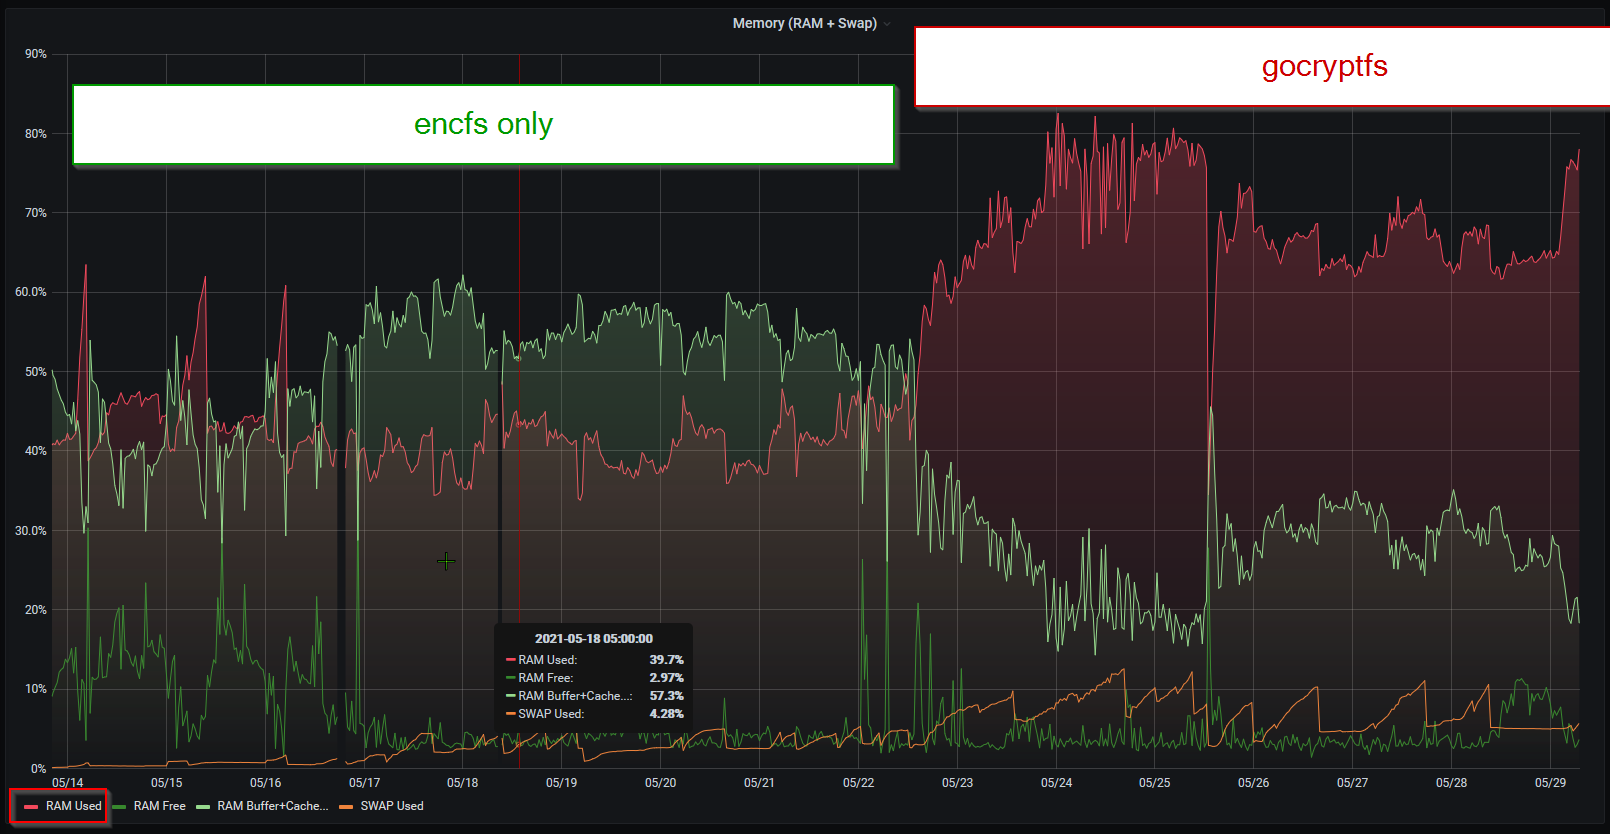Click the 05/16 date on the time axis
The height and width of the screenshot is (834, 1610).
tap(266, 783)
